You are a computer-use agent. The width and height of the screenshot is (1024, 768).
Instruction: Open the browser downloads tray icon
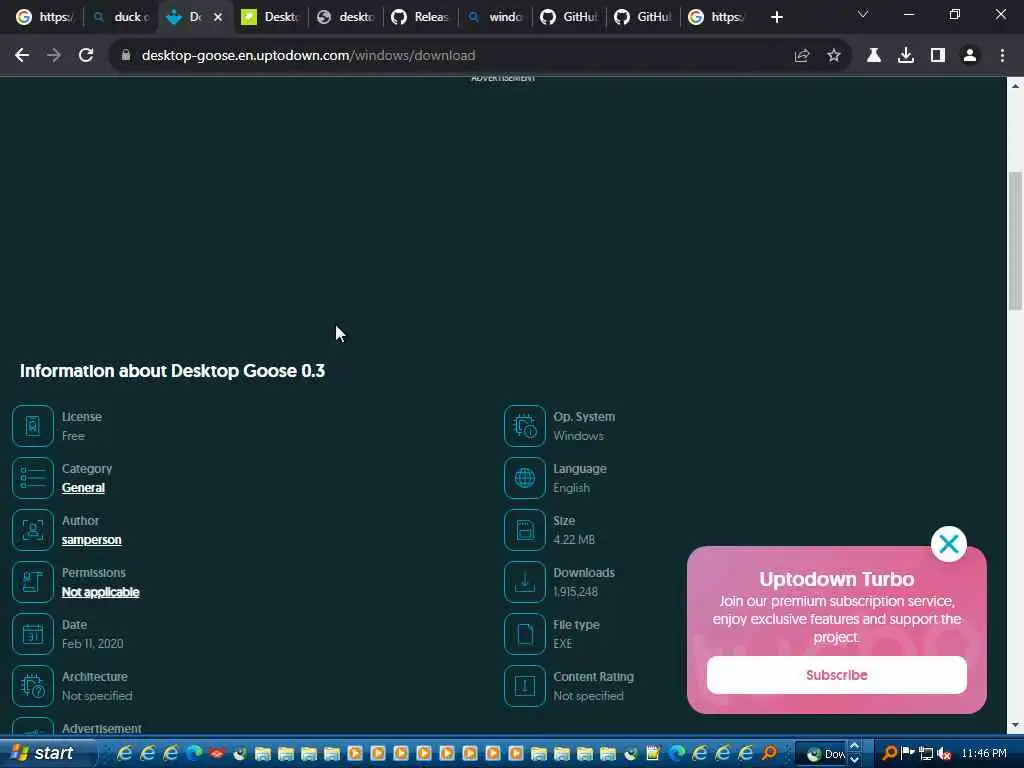point(906,56)
